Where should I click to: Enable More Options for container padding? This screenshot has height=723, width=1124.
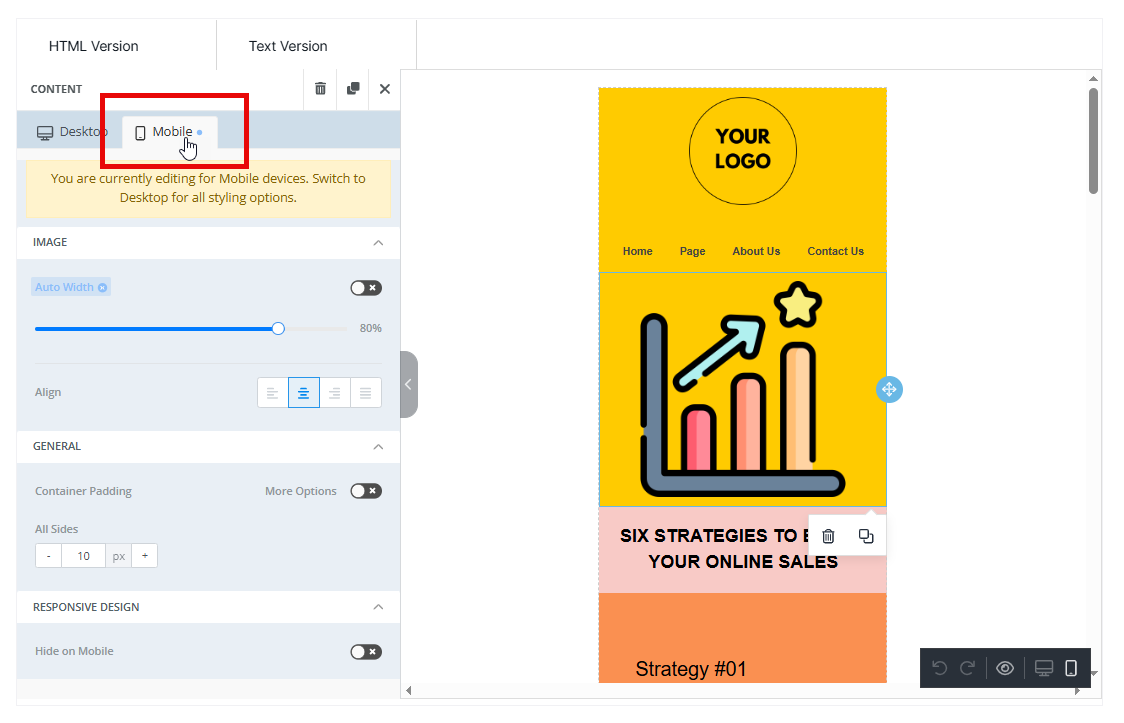[365, 491]
